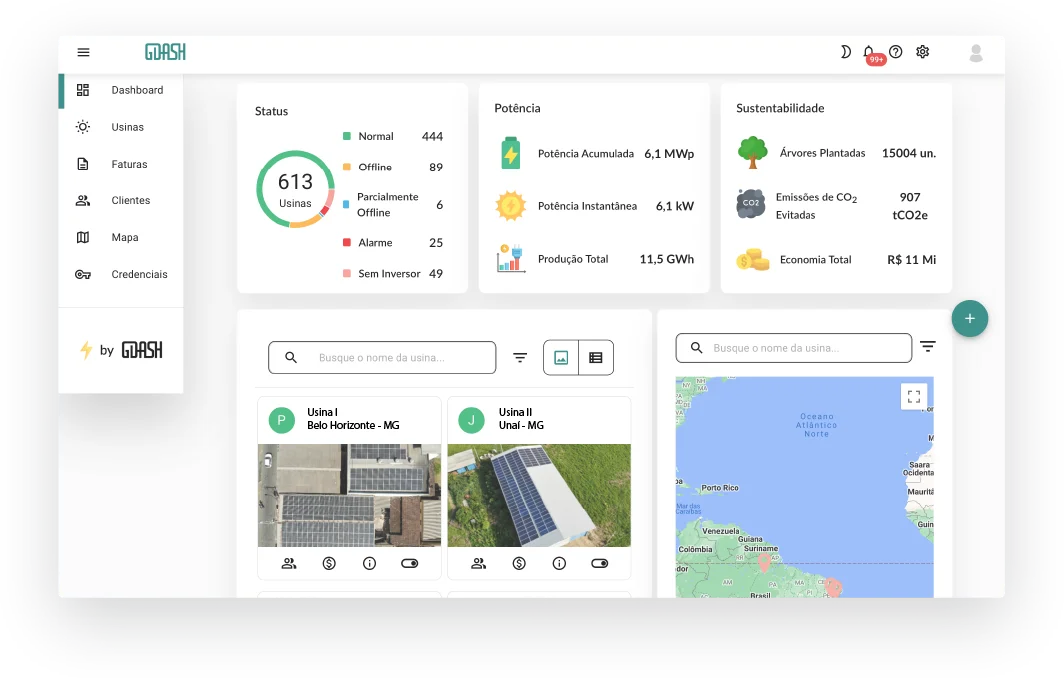Open settings with the gear icon
Viewport: 1064px width, 678px height.
(x=923, y=52)
